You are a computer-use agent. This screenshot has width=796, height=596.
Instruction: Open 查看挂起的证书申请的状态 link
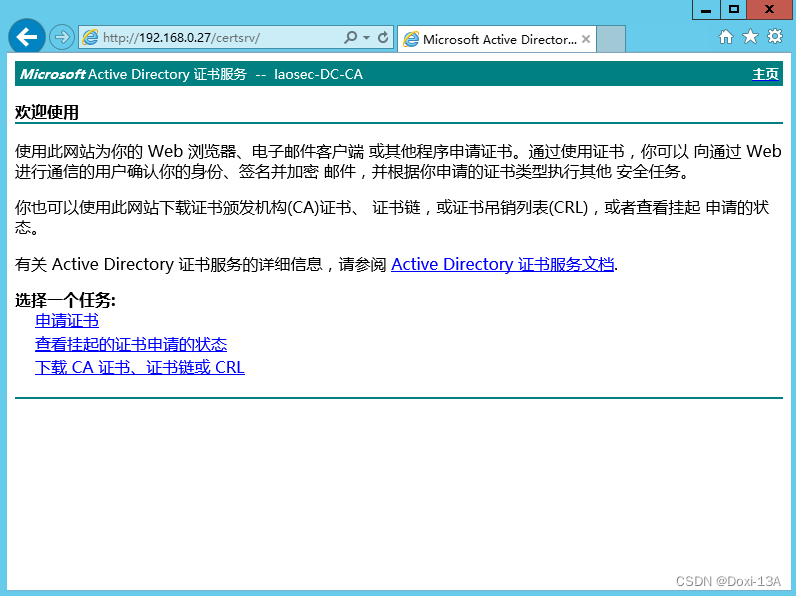click(x=131, y=344)
